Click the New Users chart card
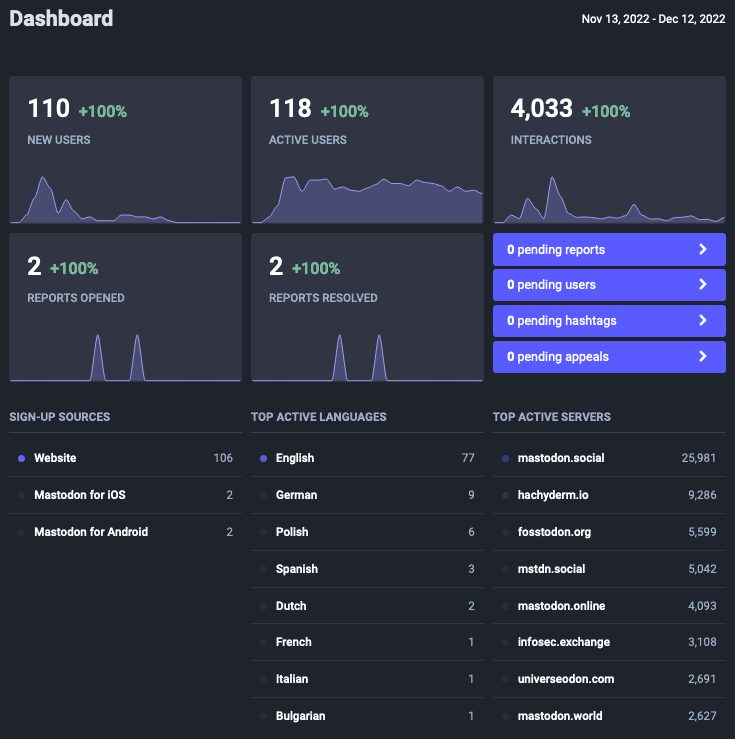The width and height of the screenshot is (735, 739). click(125, 150)
